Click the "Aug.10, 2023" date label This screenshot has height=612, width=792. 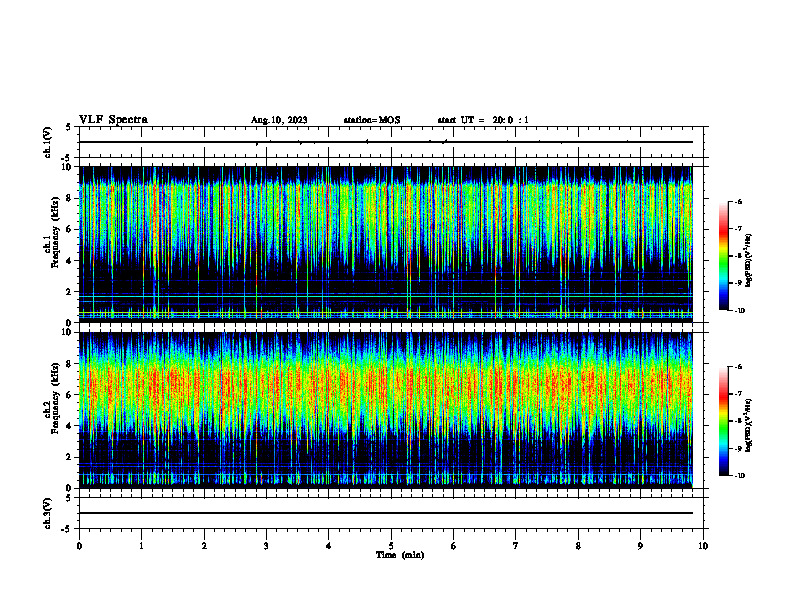[x=279, y=120]
